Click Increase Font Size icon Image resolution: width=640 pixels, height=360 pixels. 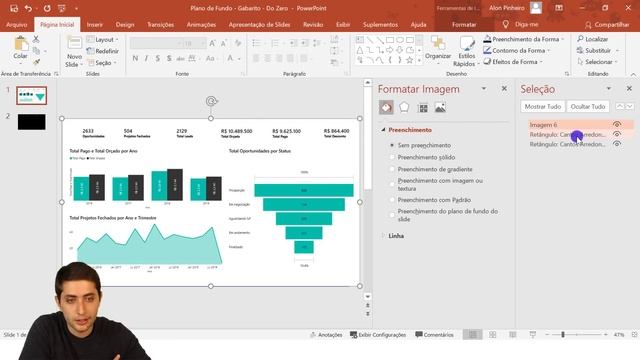click(212, 43)
